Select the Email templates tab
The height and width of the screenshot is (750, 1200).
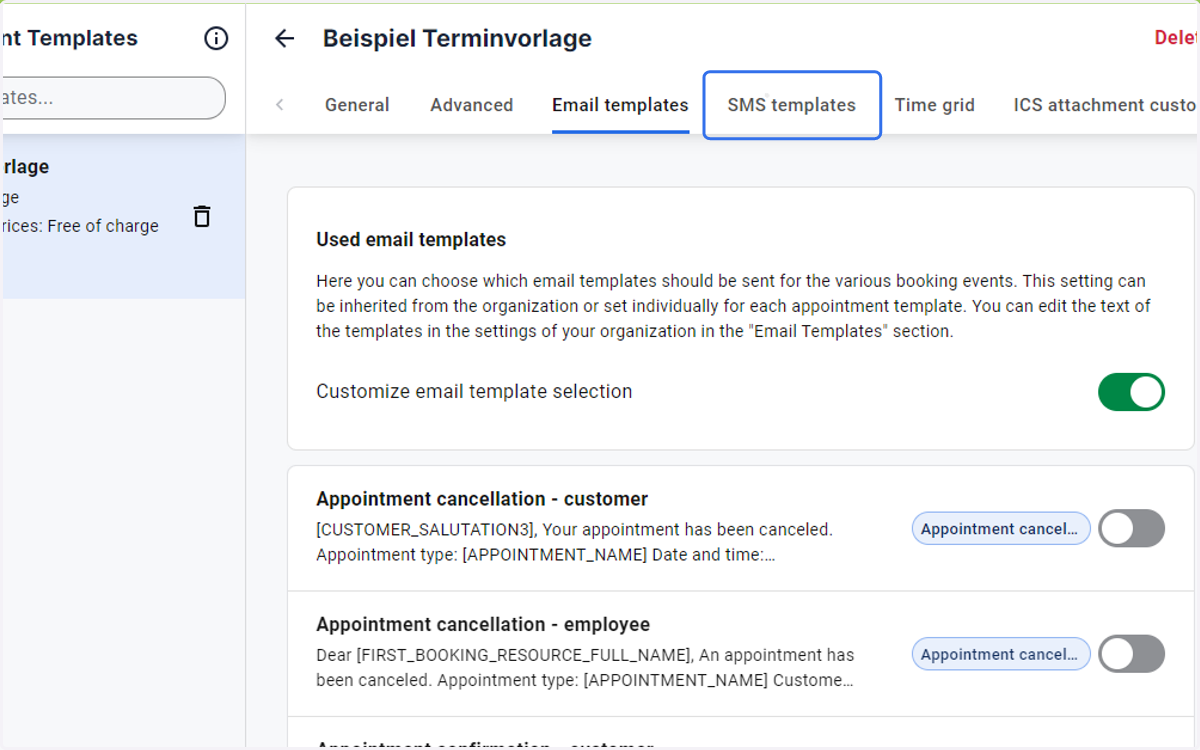click(x=620, y=105)
